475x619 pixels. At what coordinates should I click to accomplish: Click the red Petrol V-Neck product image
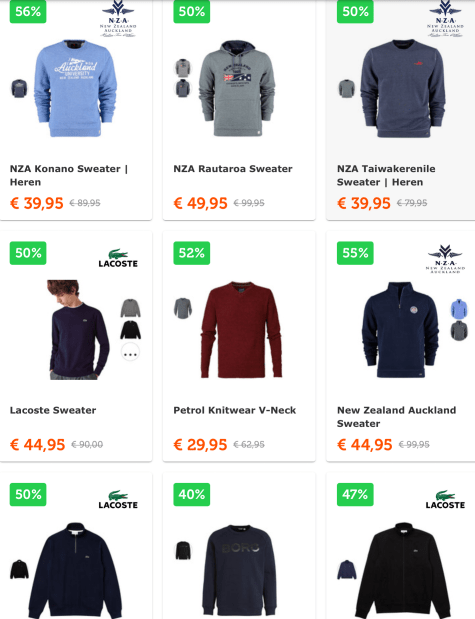tap(240, 330)
